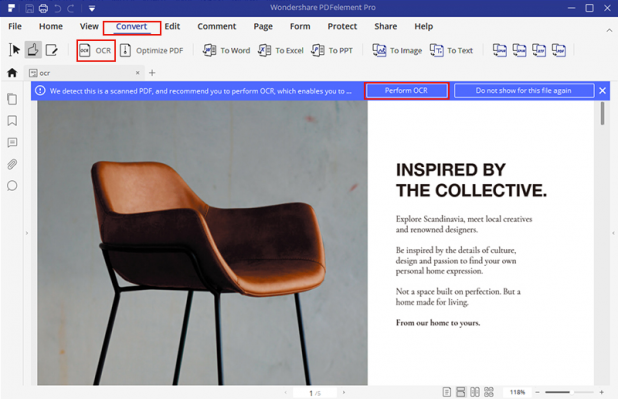
Task: Click Do not show for this file again
Action: click(524, 91)
